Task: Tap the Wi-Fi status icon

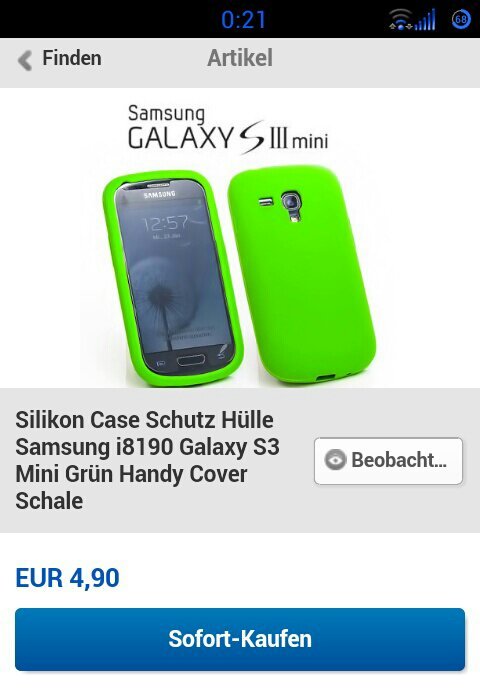Action: coord(400,20)
